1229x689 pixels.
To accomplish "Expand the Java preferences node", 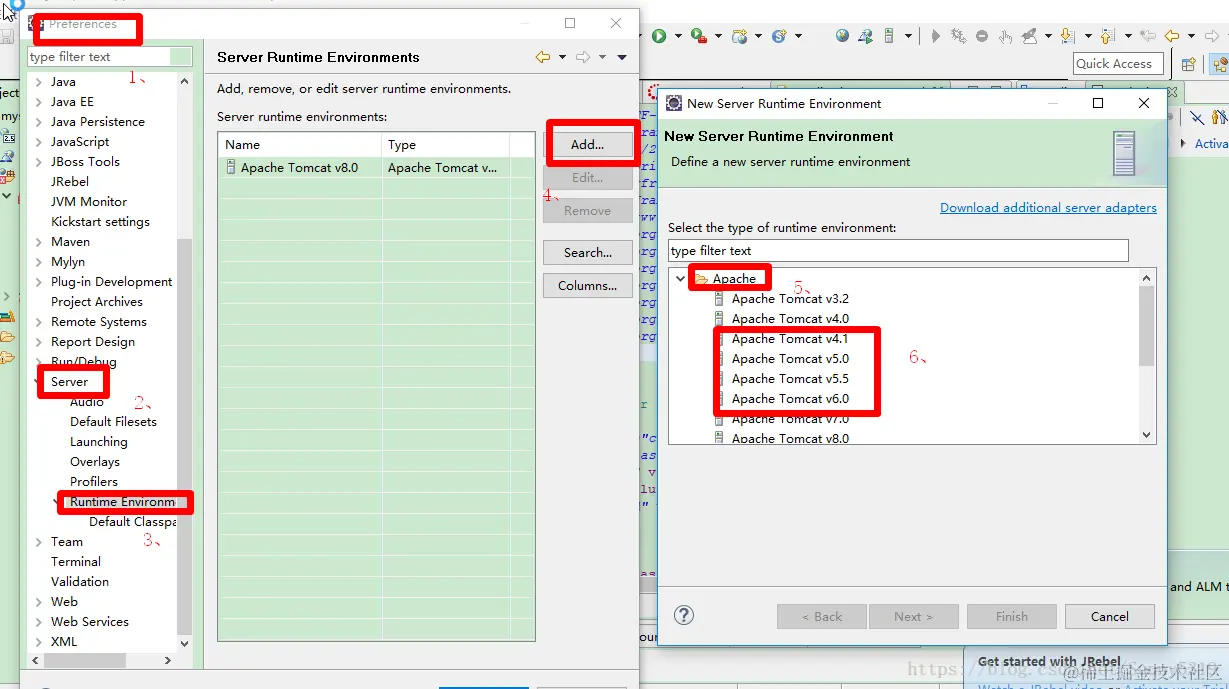I will click(38, 82).
